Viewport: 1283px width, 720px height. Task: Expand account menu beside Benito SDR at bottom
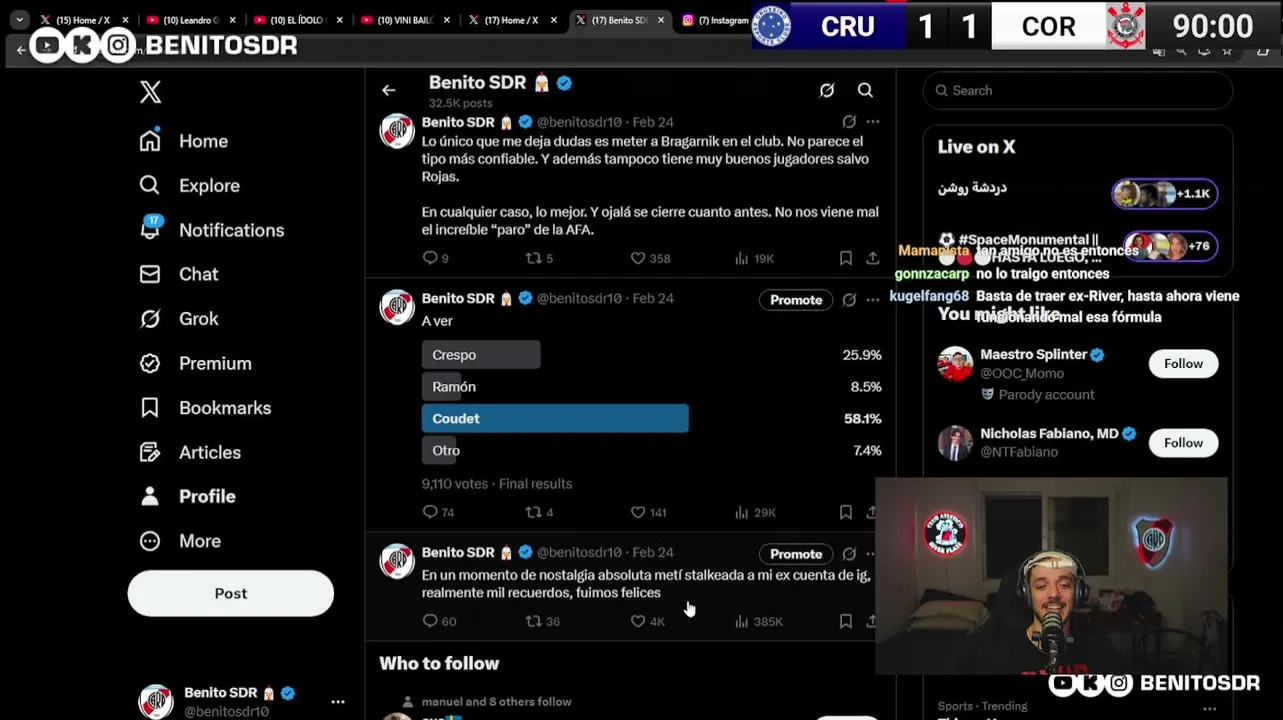tap(338, 702)
